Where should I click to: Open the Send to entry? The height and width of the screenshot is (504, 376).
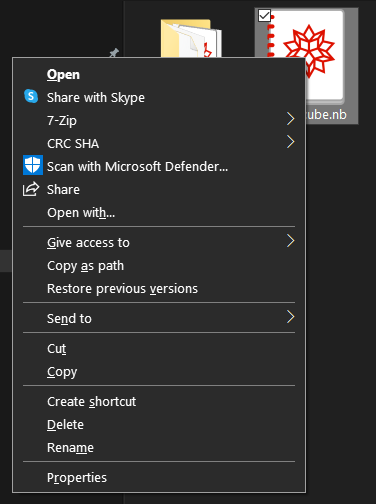[159, 319]
